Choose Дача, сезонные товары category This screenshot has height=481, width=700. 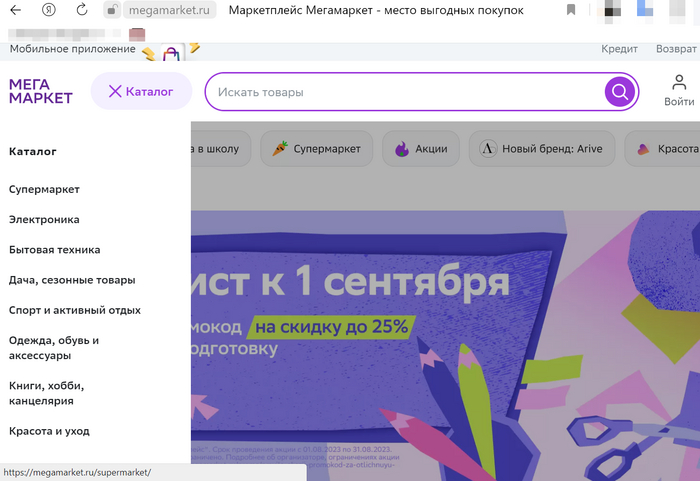[x=72, y=280]
